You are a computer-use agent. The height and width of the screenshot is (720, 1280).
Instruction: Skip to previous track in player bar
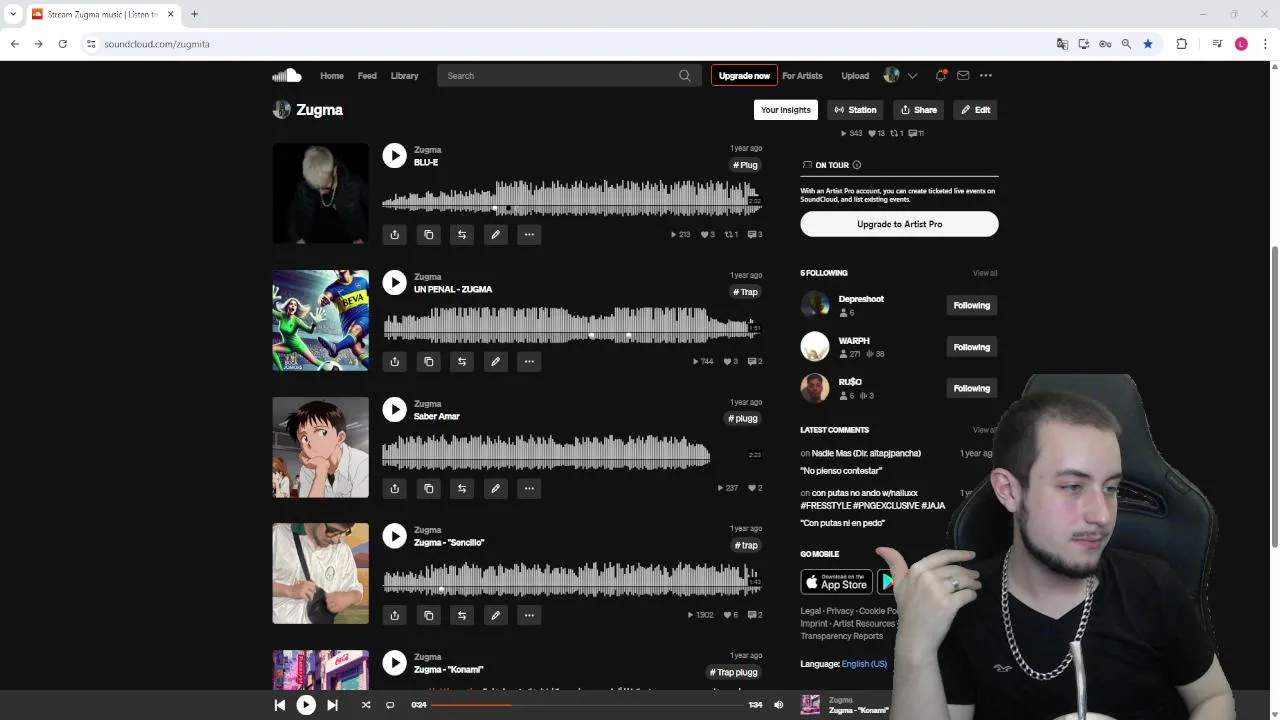[x=280, y=705]
